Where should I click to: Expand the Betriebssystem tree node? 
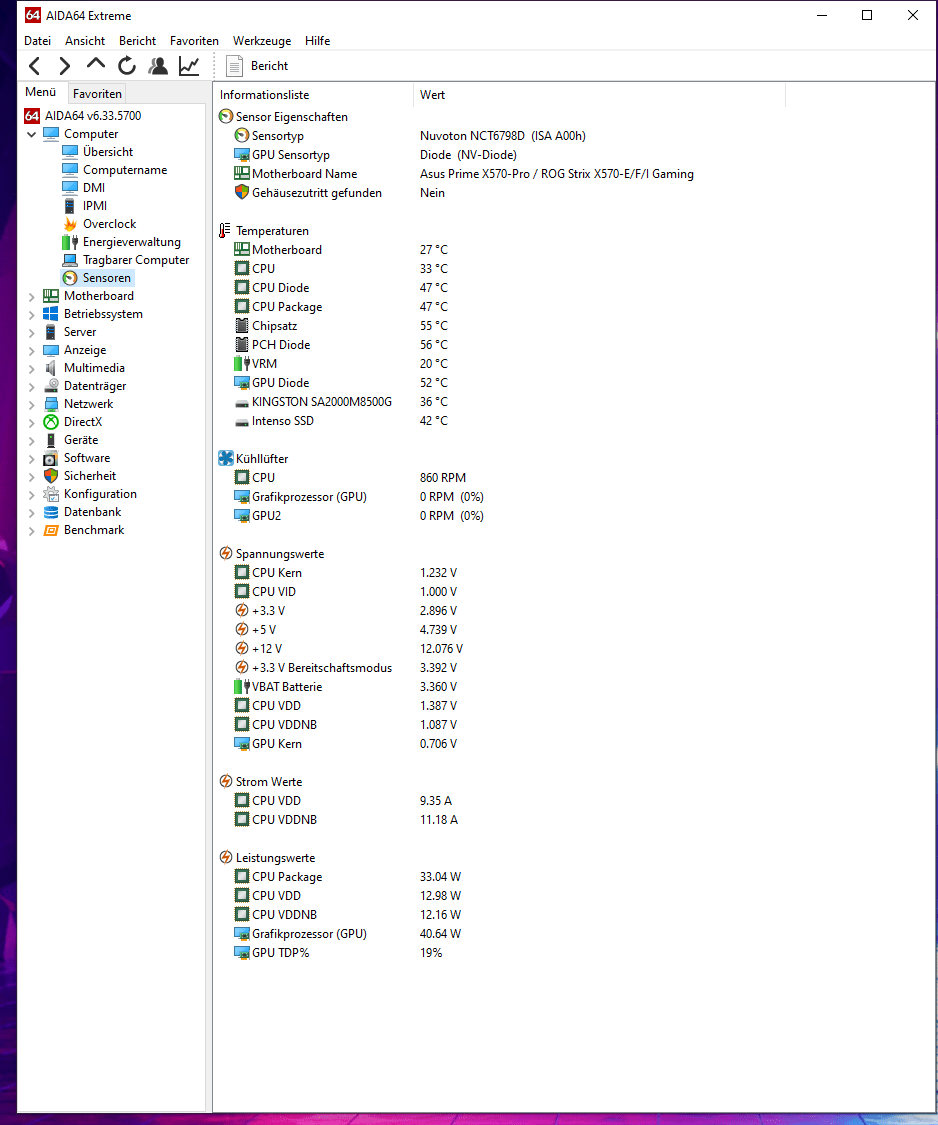click(32, 314)
